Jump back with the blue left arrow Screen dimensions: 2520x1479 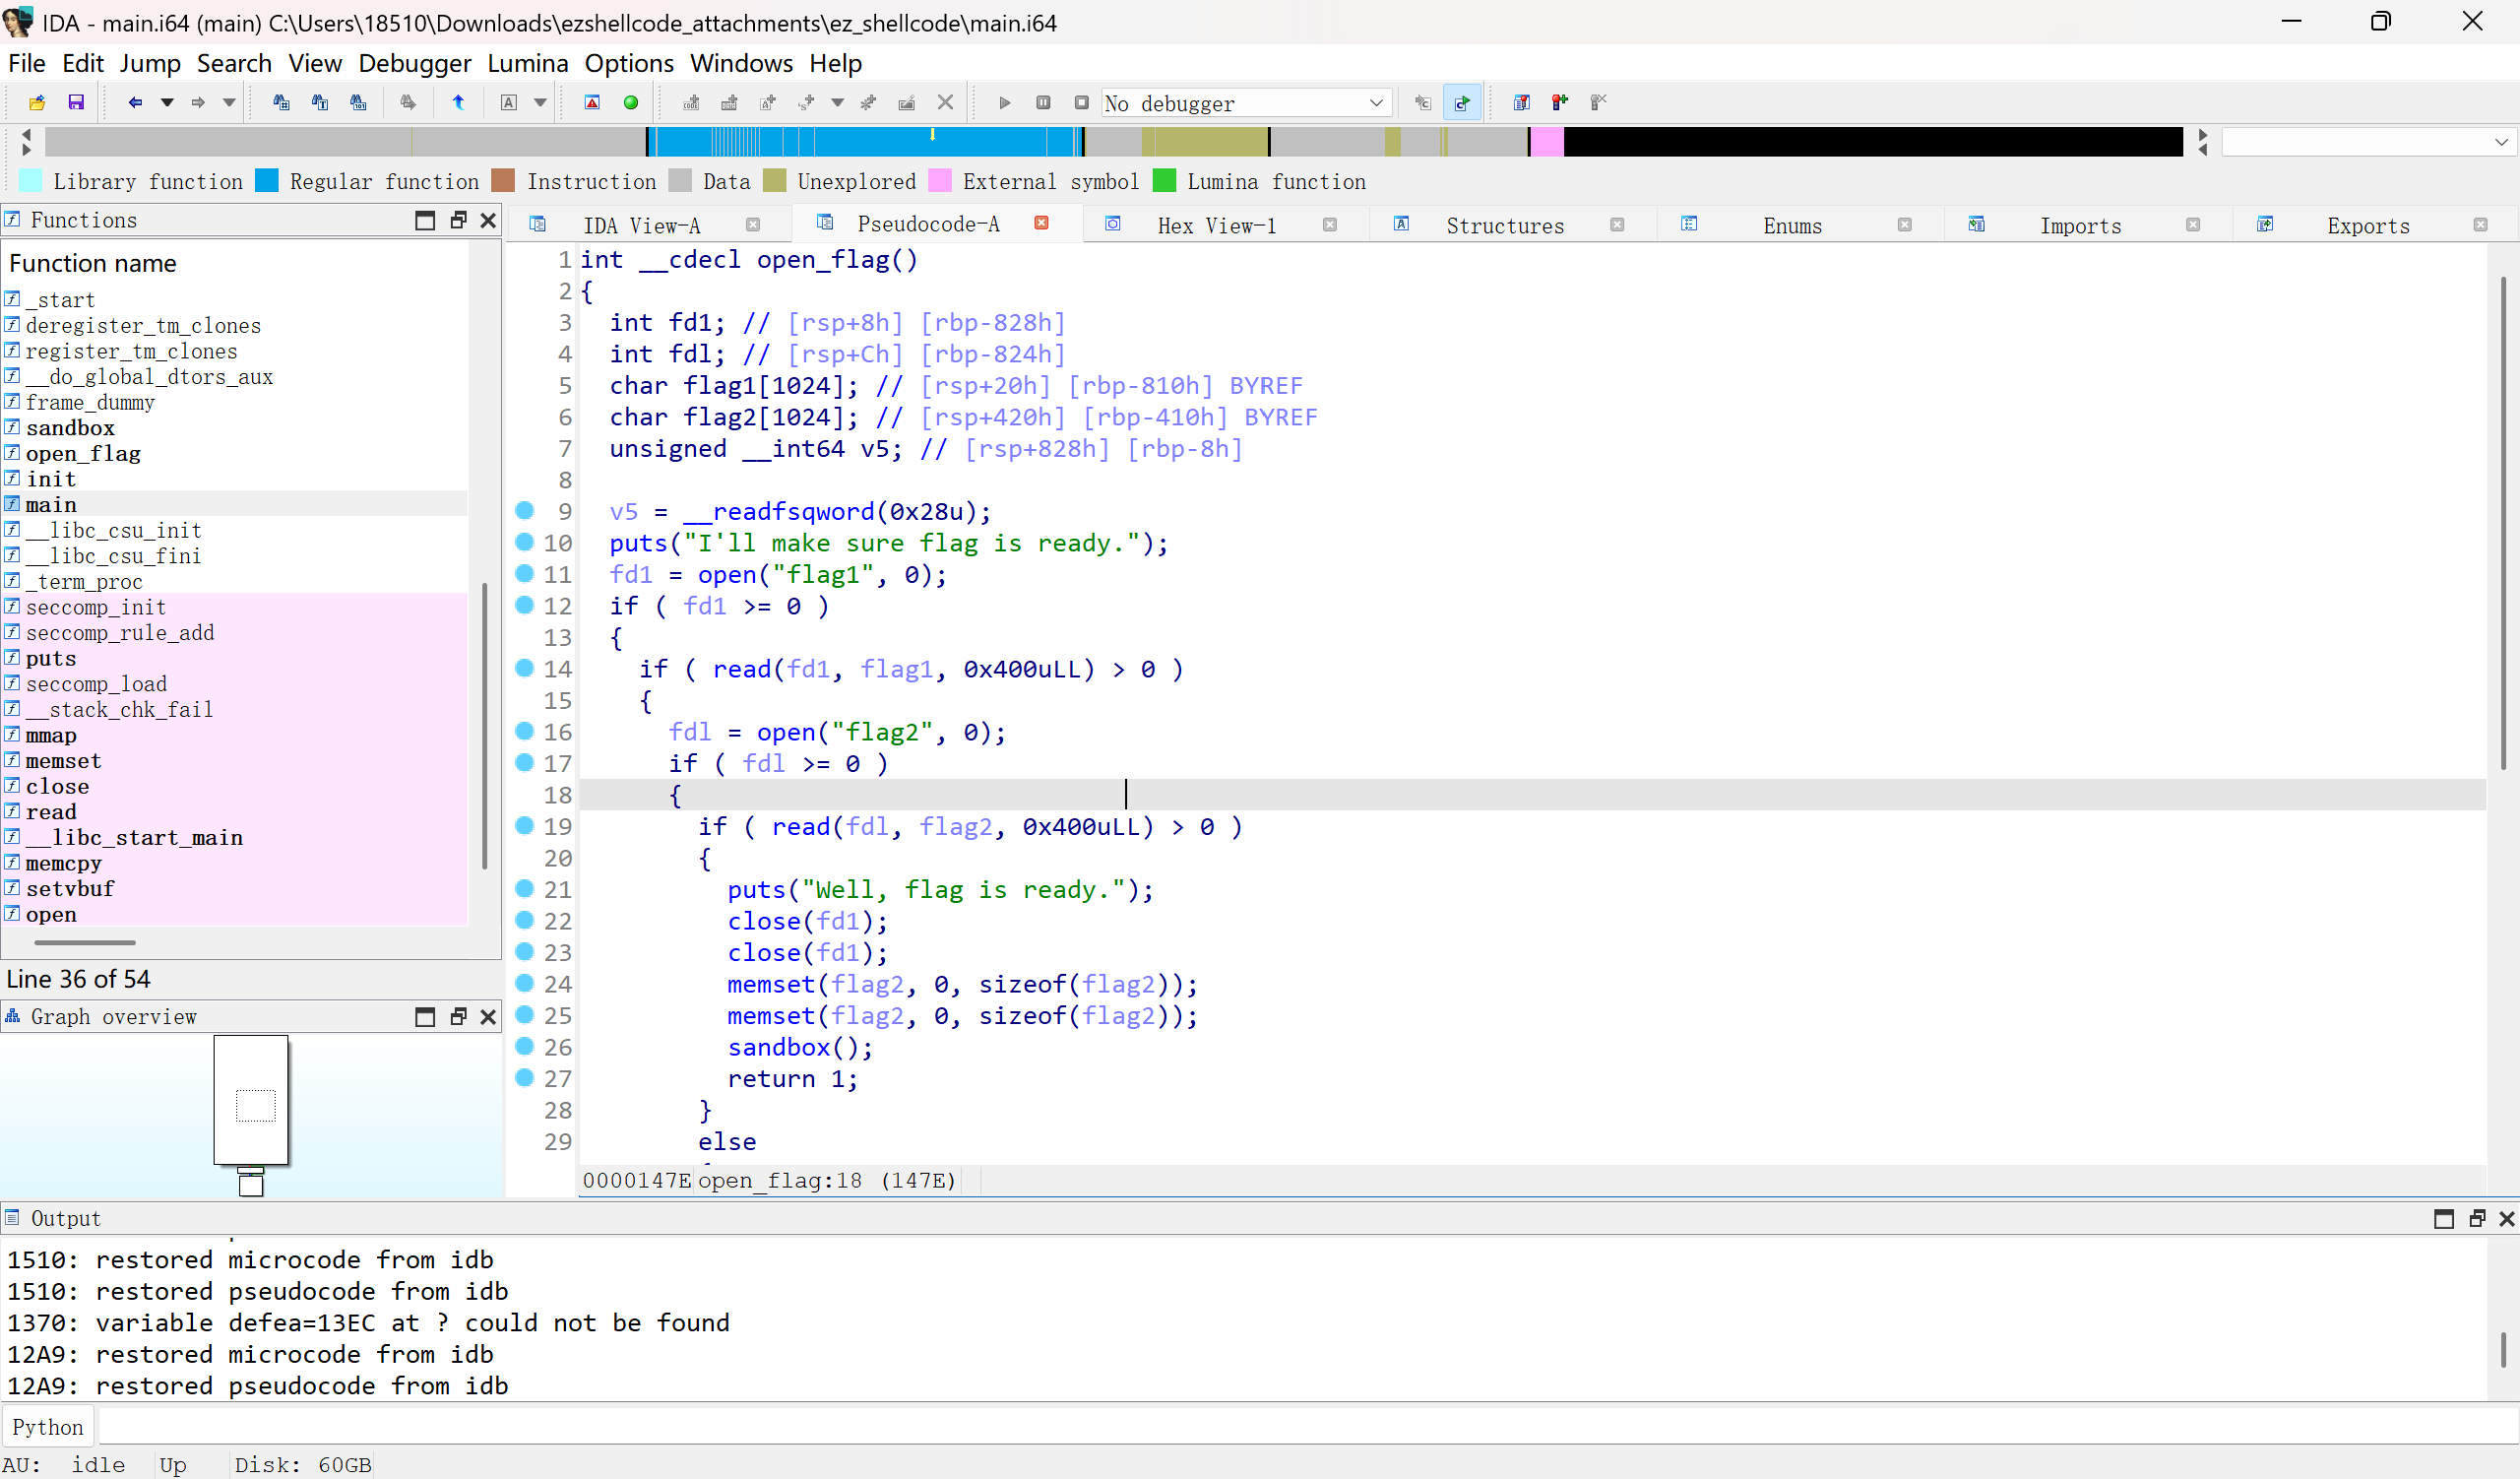click(x=135, y=102)
